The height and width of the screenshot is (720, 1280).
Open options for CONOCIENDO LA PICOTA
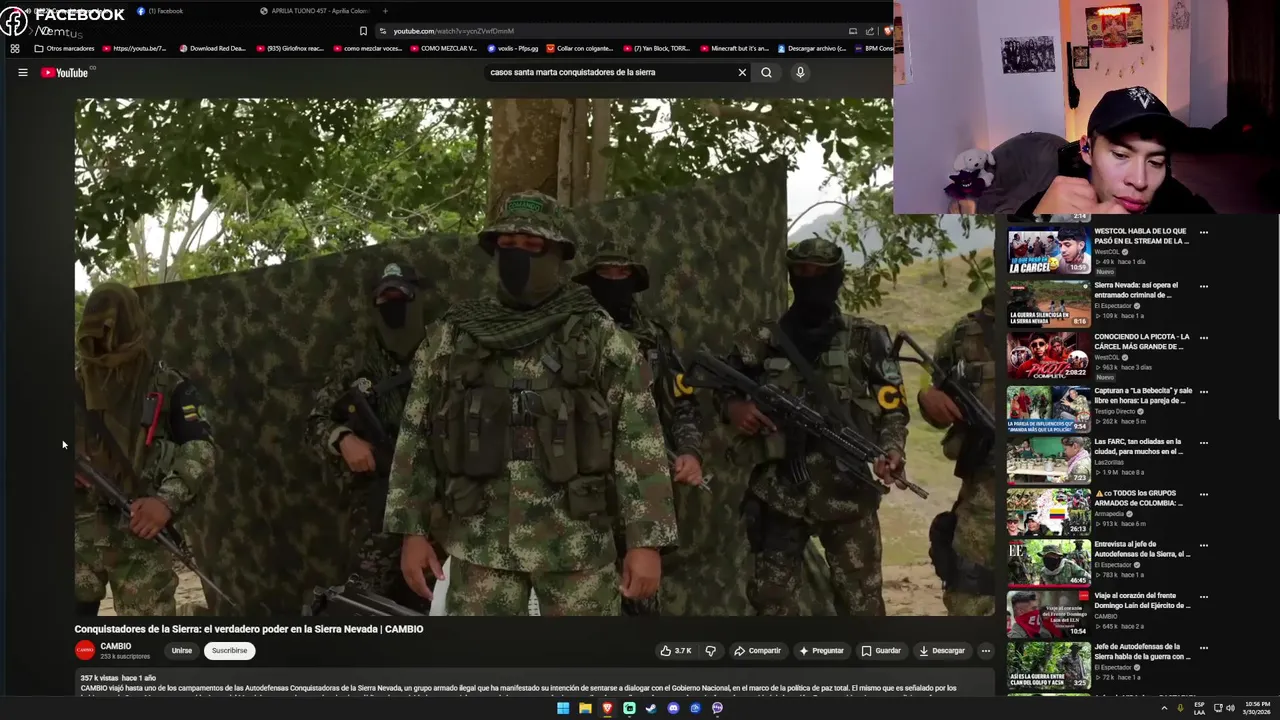(x=1203, y=338)
